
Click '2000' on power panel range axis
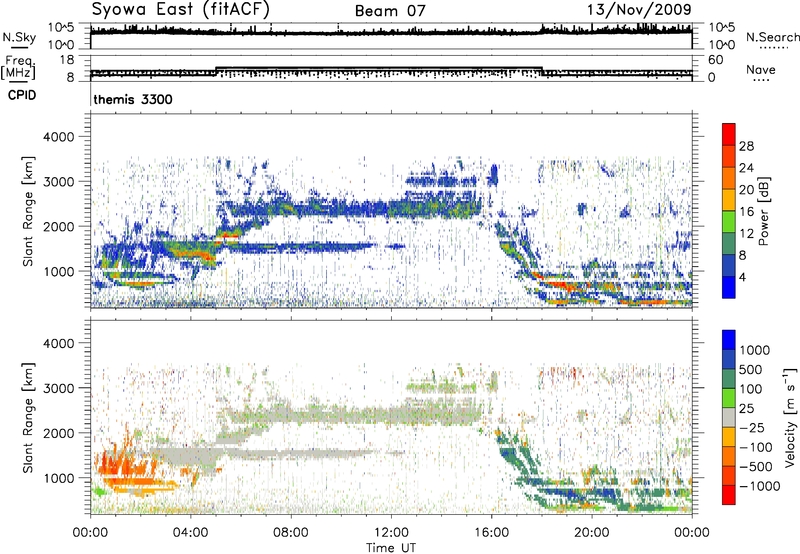pyautogui.click(x=58, y=226)
